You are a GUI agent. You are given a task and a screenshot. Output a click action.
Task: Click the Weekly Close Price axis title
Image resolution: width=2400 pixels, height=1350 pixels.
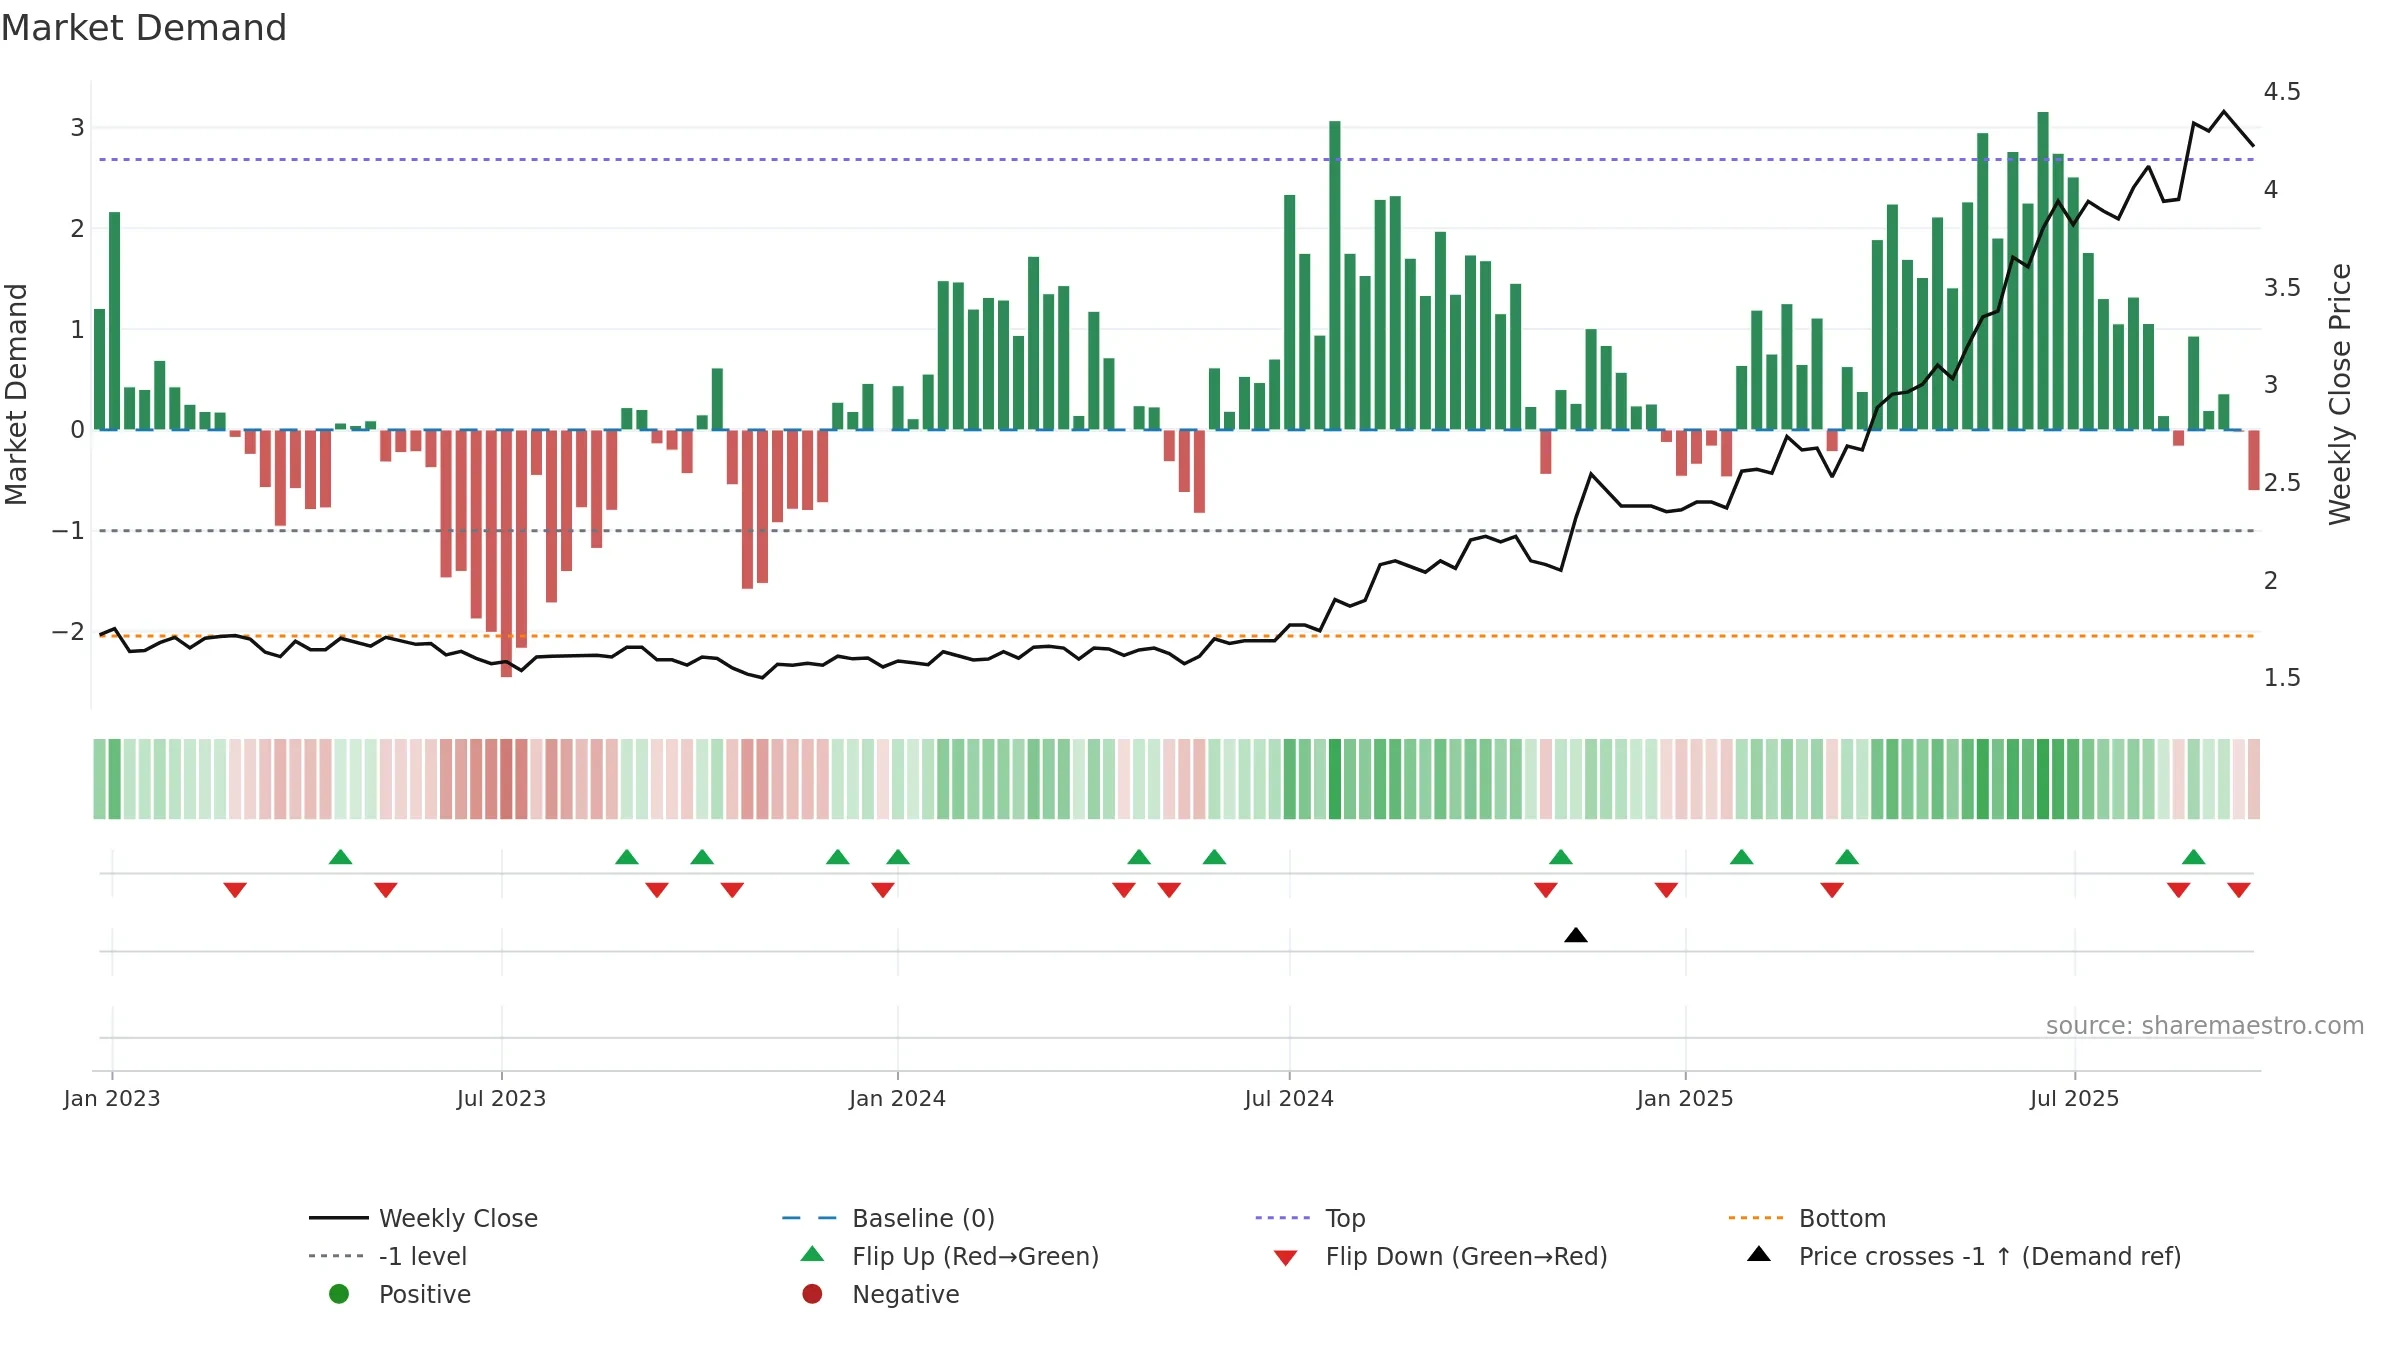(x=2340, y=395)
